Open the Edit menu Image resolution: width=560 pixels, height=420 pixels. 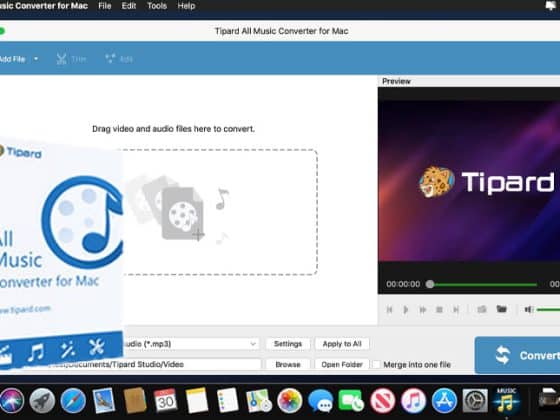click(x=129, y=6)
